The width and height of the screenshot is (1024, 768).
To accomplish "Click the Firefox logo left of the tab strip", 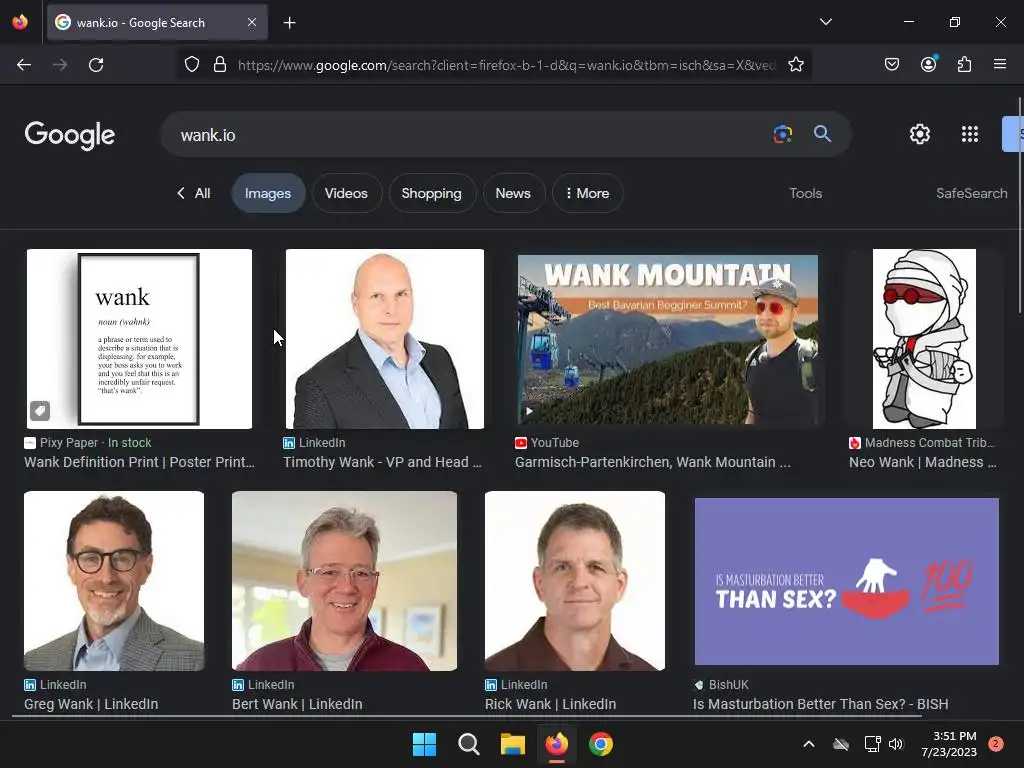I will (x=20, y=22).
